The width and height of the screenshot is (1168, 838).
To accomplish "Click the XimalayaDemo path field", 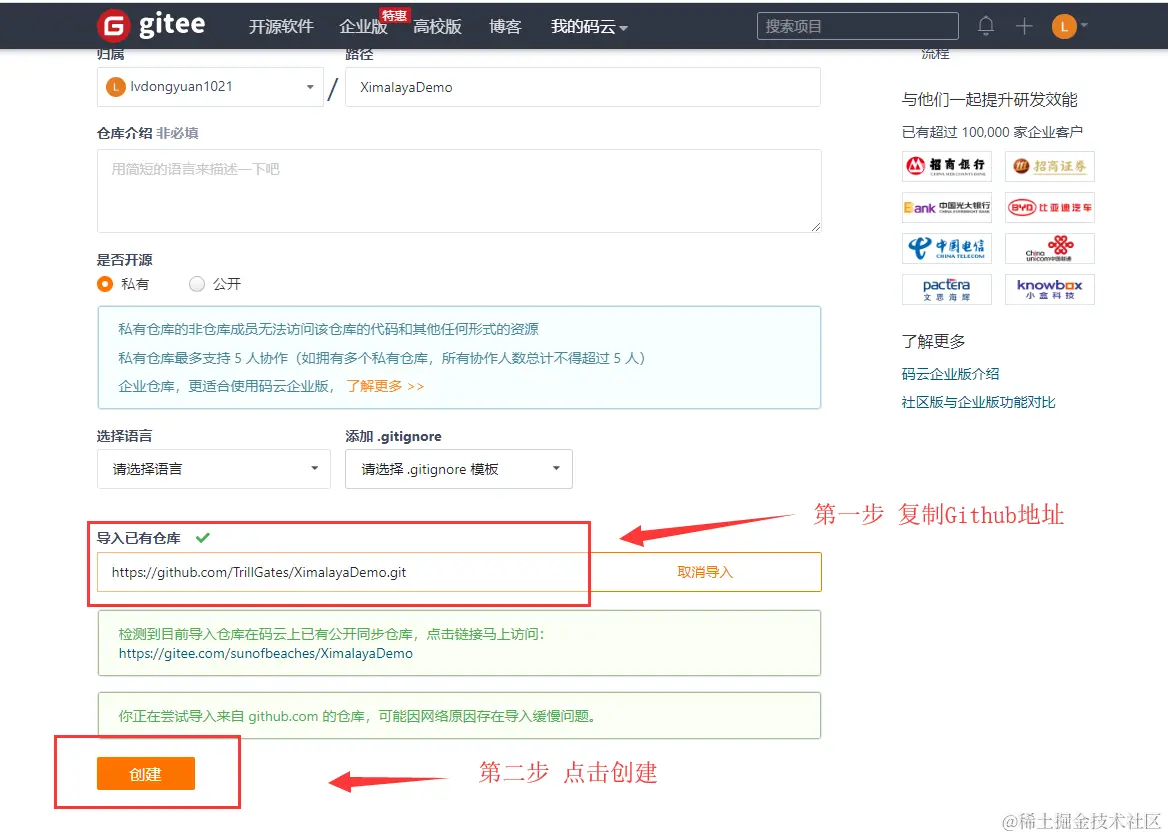I will 583,87.
